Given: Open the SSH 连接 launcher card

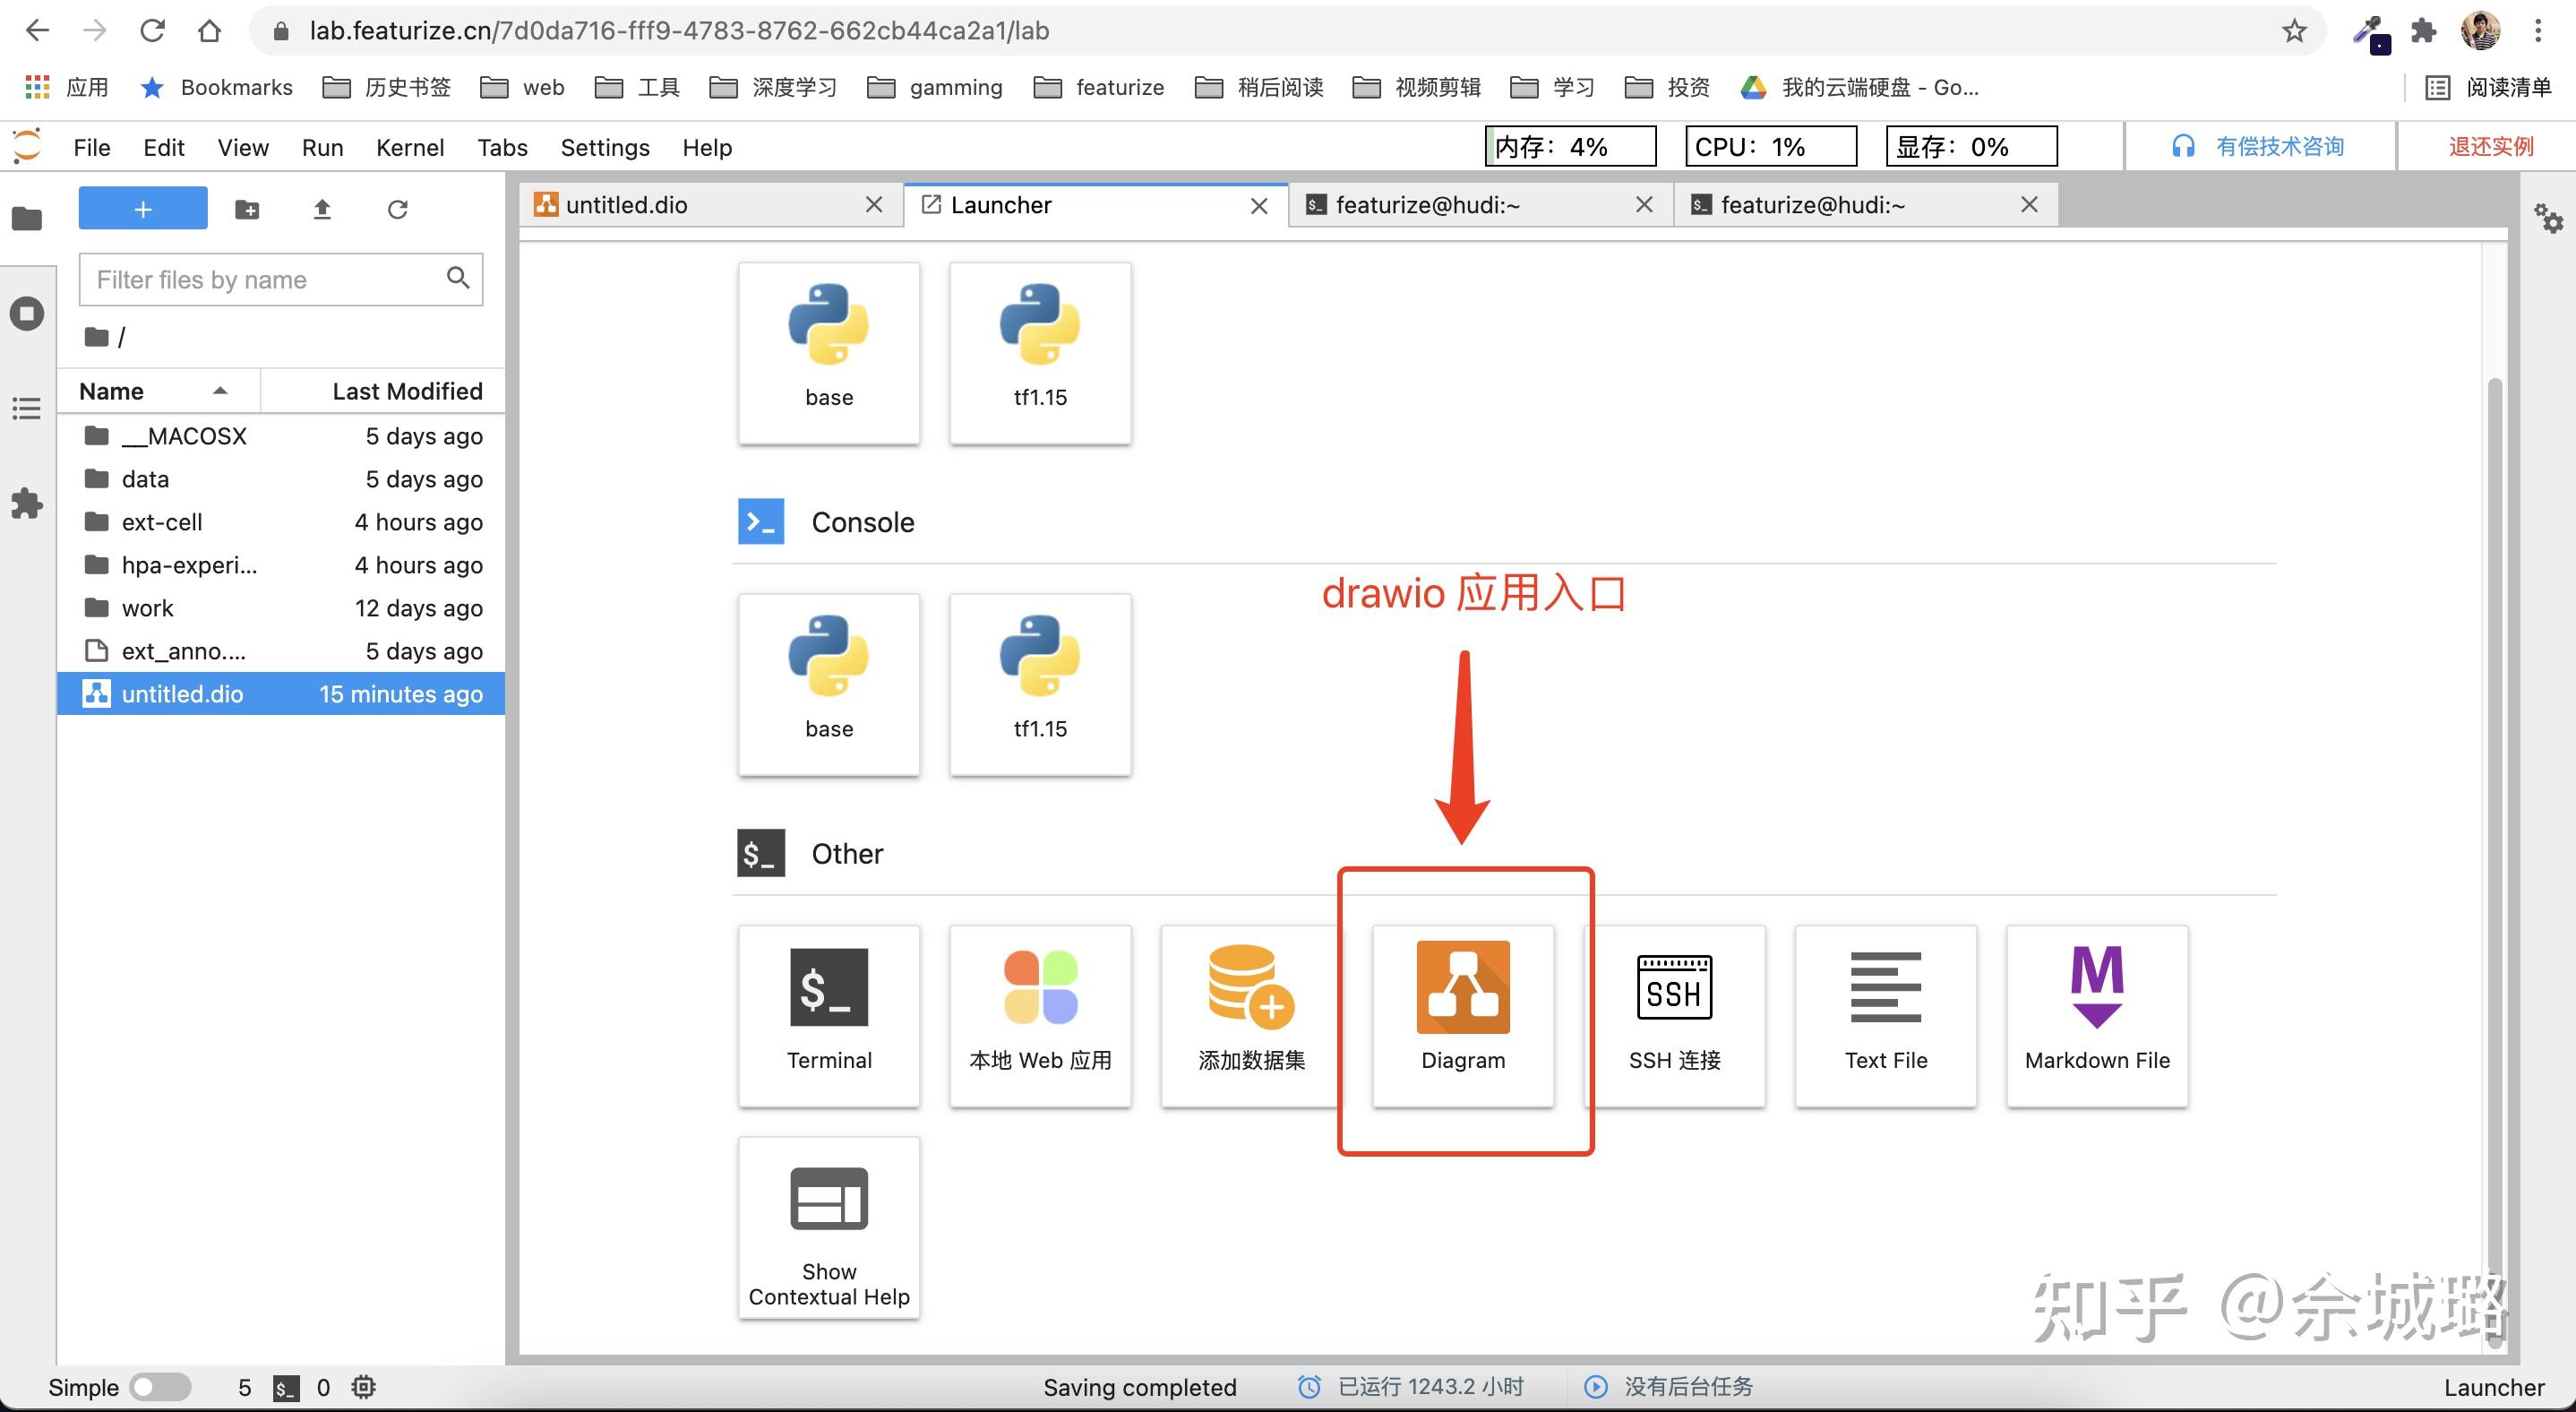Looking at the screenshot, I should click(x=1674, y=1015).
